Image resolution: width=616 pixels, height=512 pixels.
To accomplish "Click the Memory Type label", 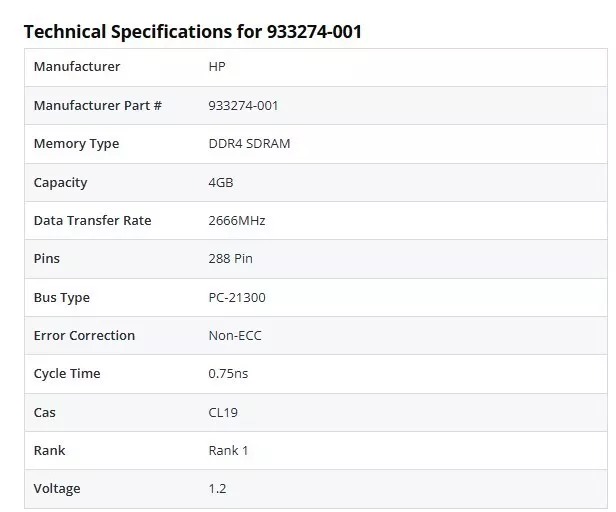I will (x=76, y=144).
